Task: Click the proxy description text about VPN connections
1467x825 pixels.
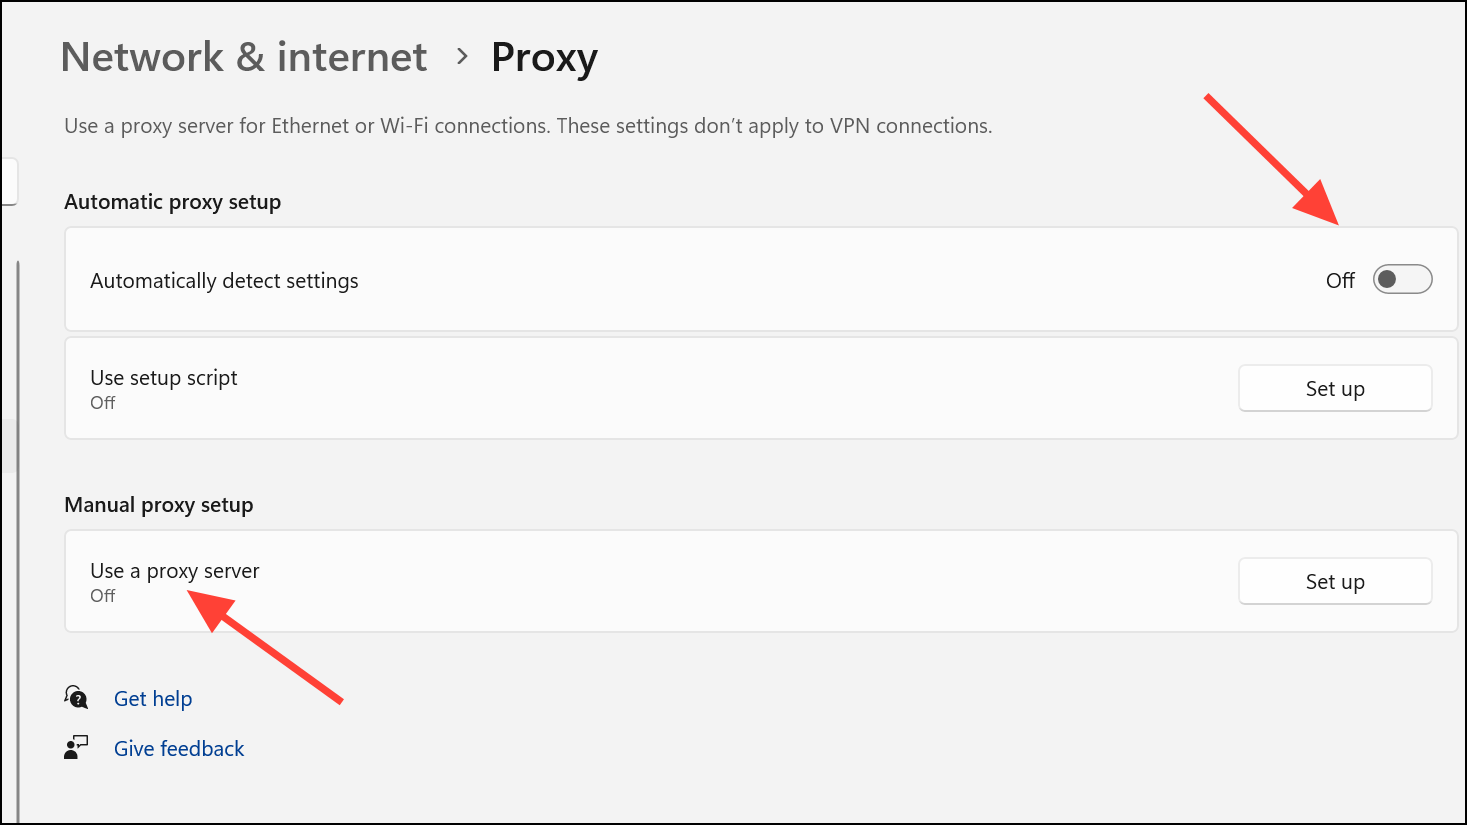Action: point(528,126)
